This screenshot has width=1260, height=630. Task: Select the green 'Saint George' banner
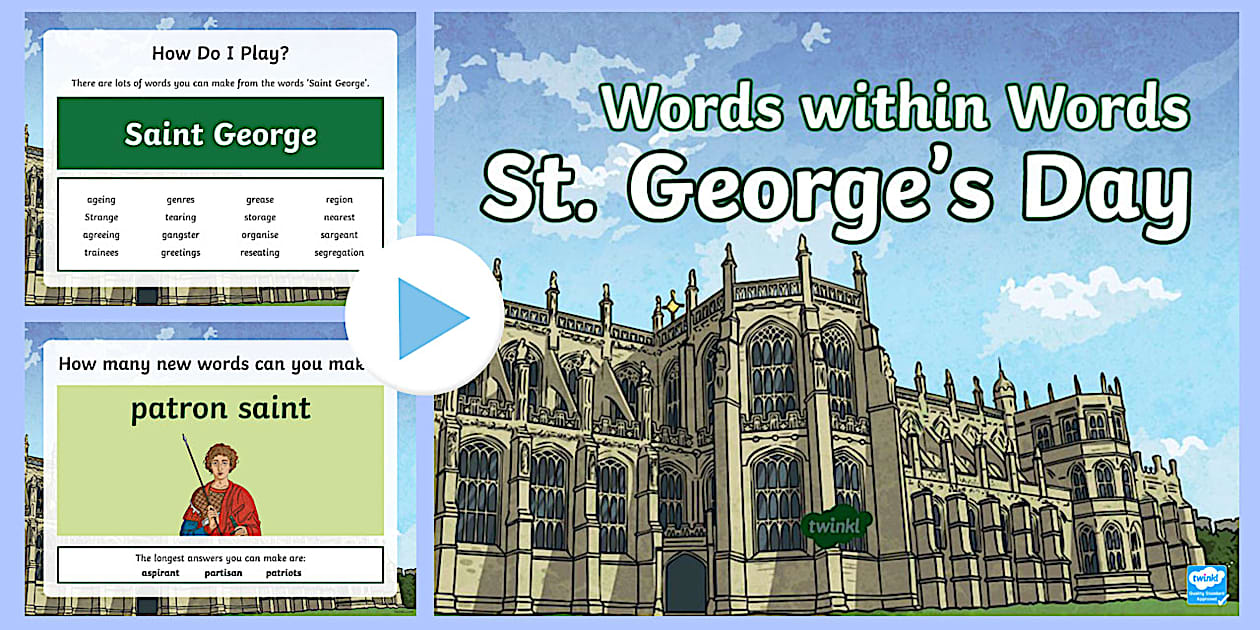point(220,134)
